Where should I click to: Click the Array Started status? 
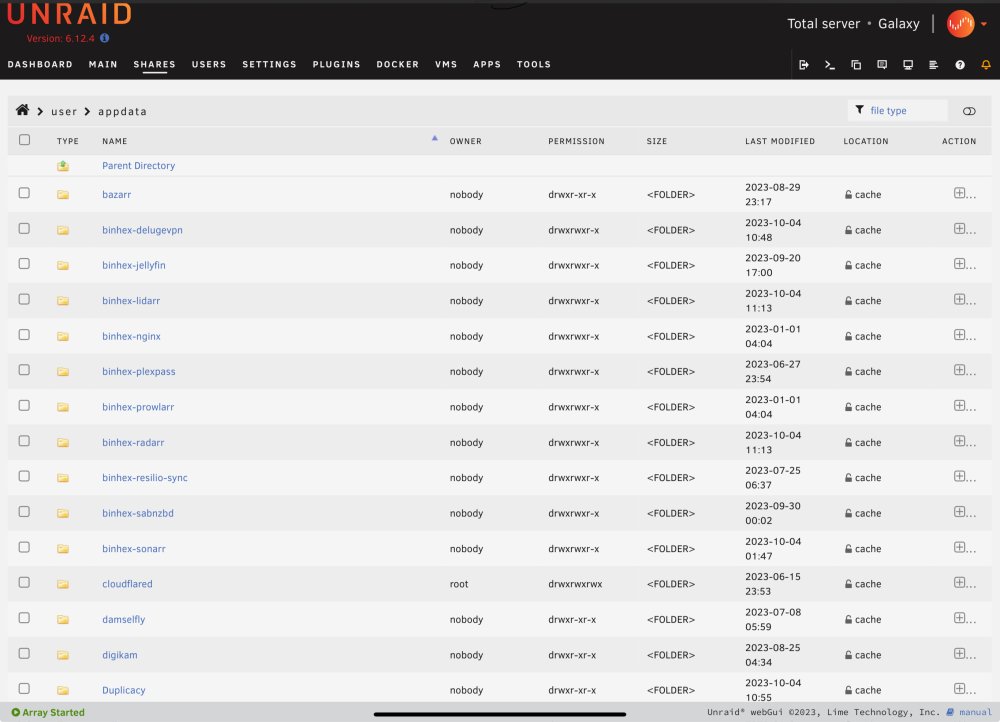click(48, 712)
